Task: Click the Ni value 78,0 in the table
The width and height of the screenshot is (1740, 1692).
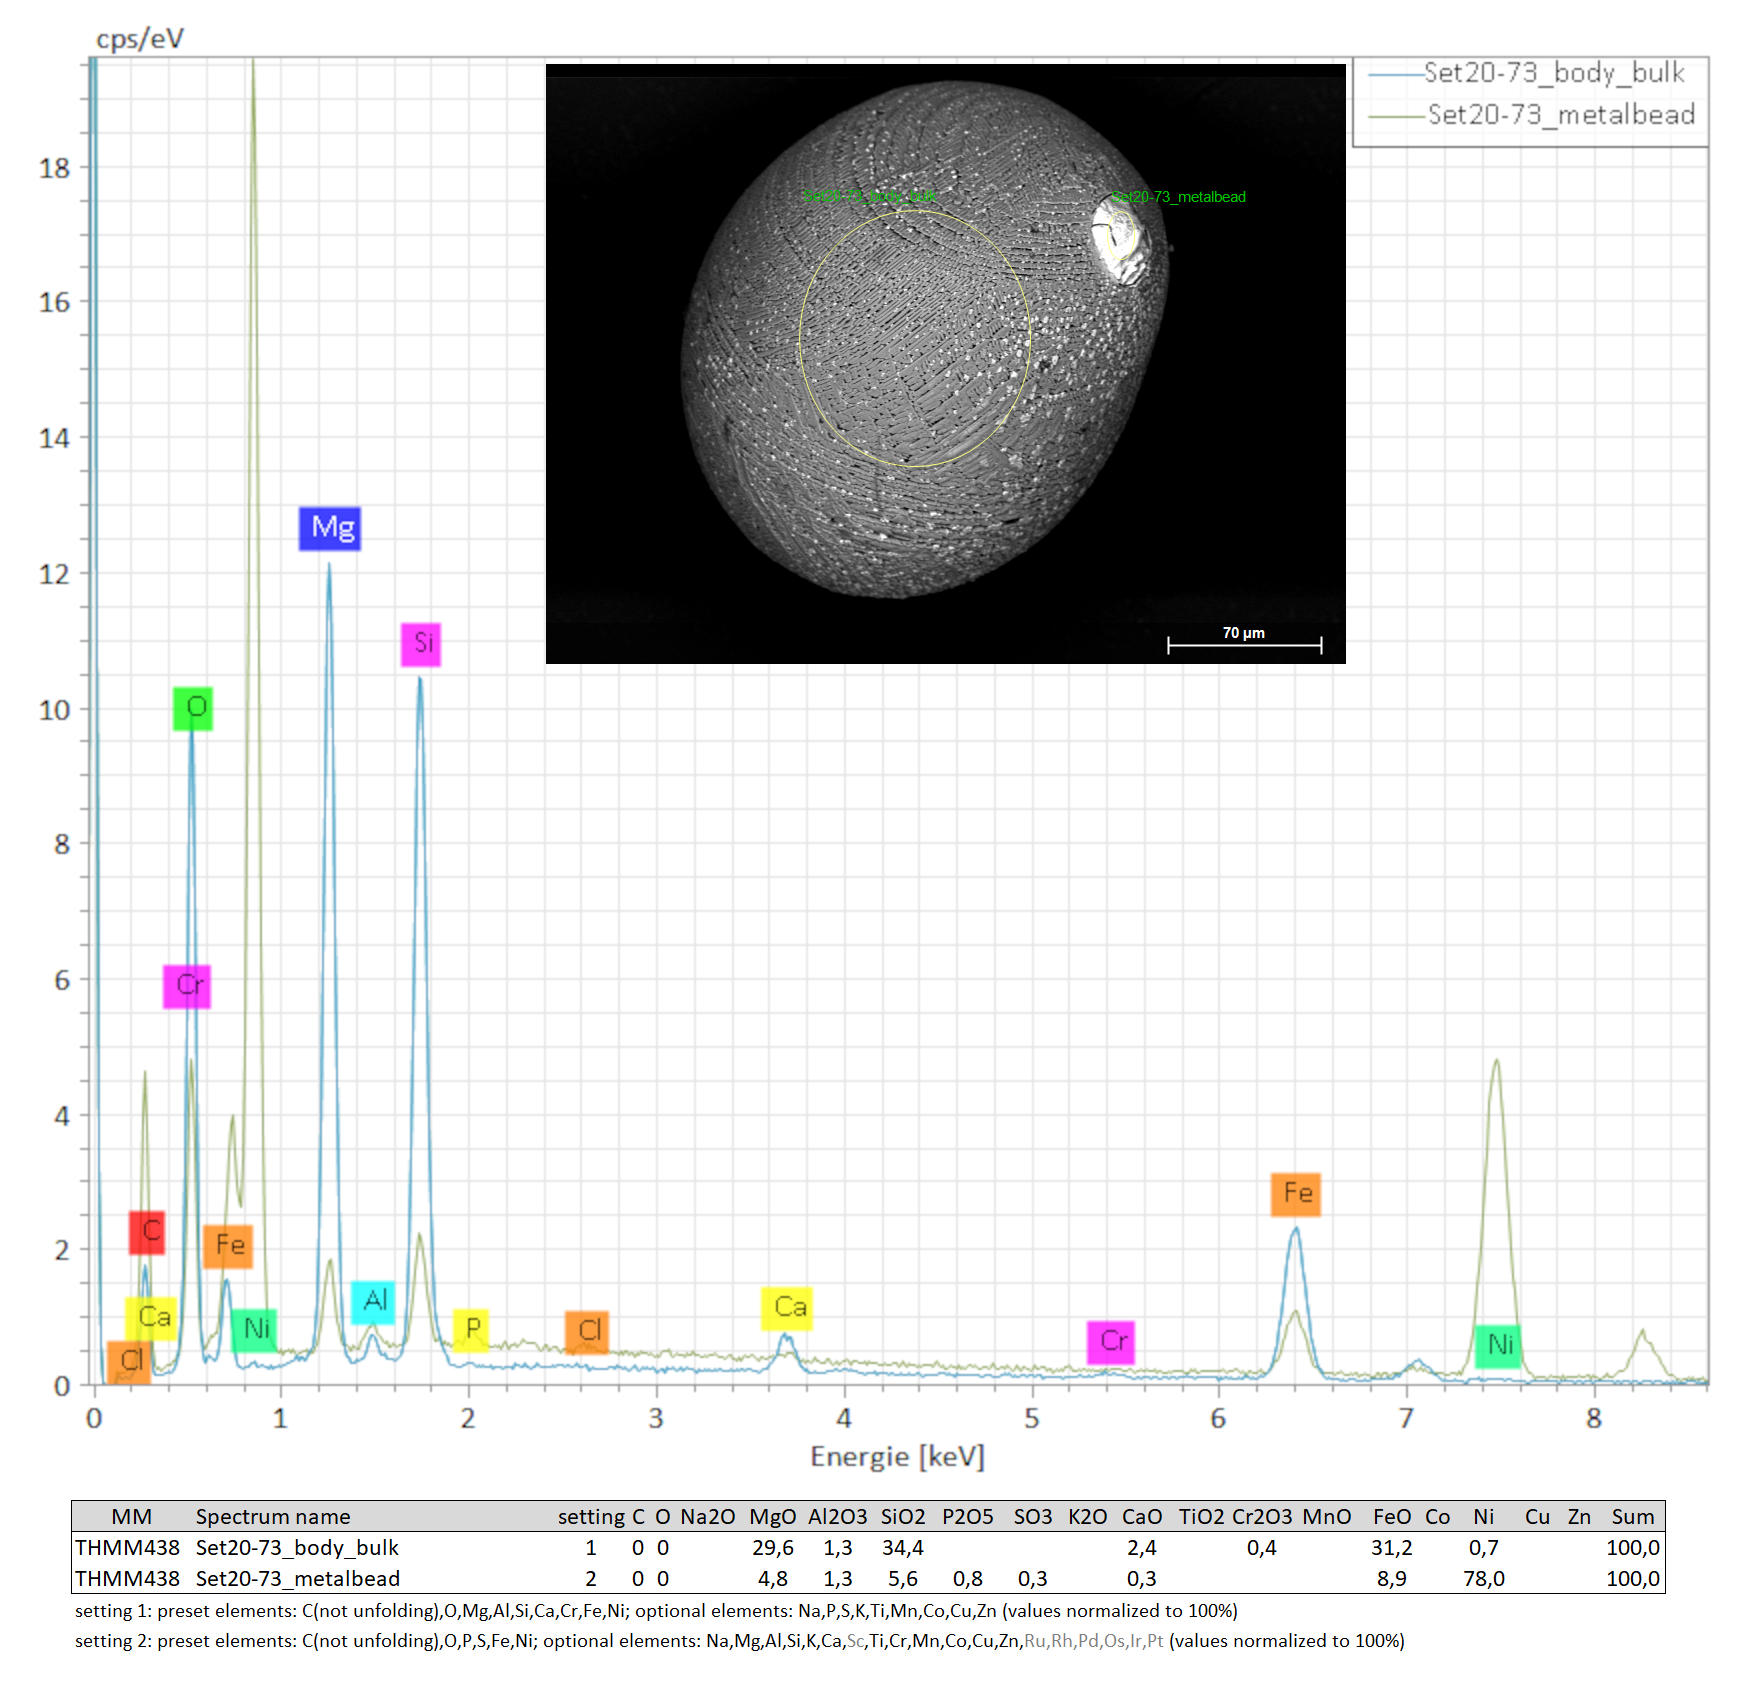Action: click(x=1483, y=1578)
